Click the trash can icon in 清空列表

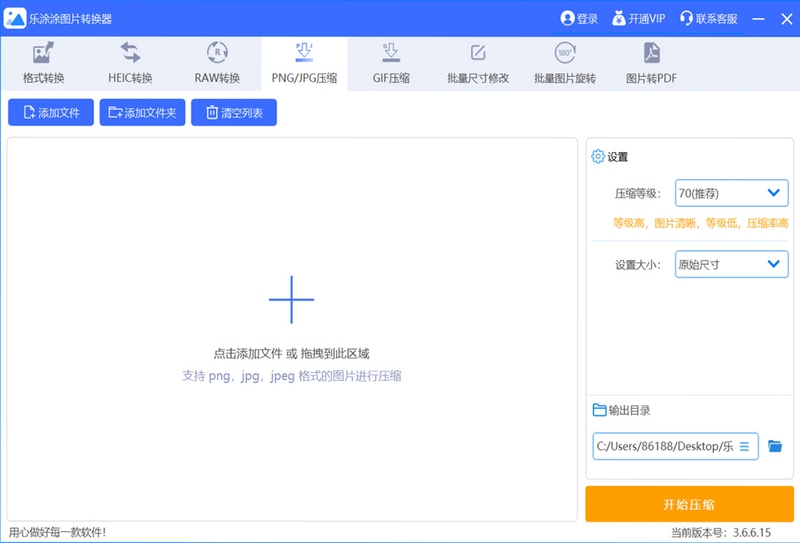coord(212,112)
